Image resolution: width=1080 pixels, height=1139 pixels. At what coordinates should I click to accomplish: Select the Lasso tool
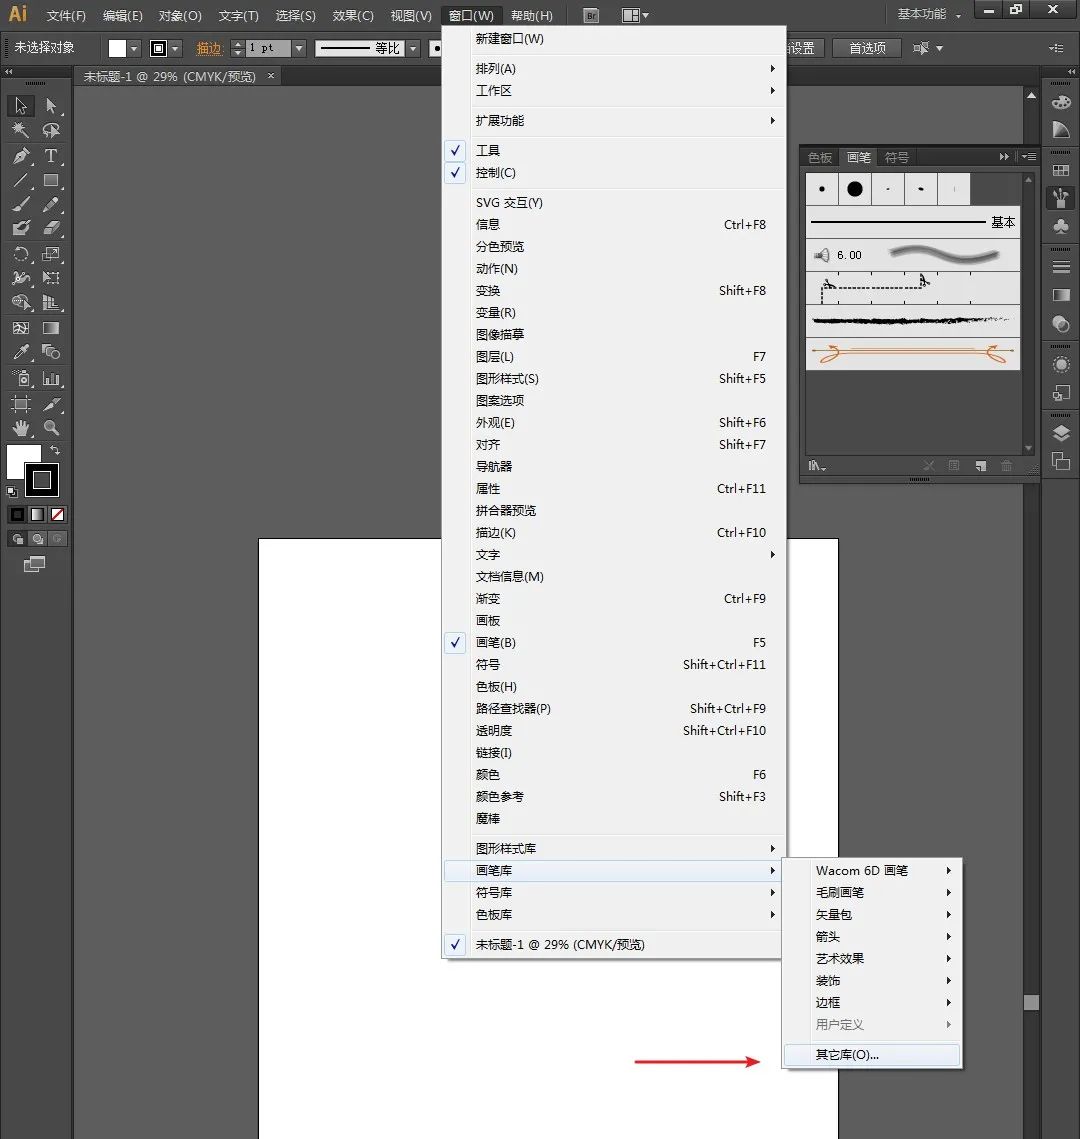pyautogui.click(x=51, y=131)
